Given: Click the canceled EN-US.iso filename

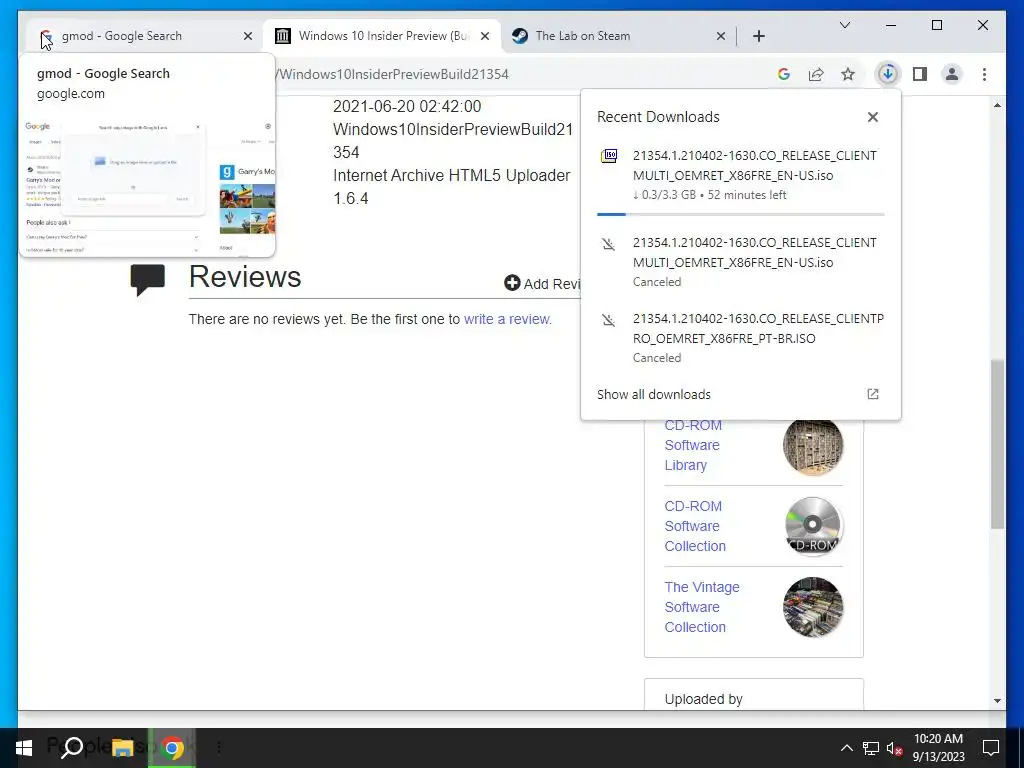Looking at the screenshot, I should coord(755,252).
